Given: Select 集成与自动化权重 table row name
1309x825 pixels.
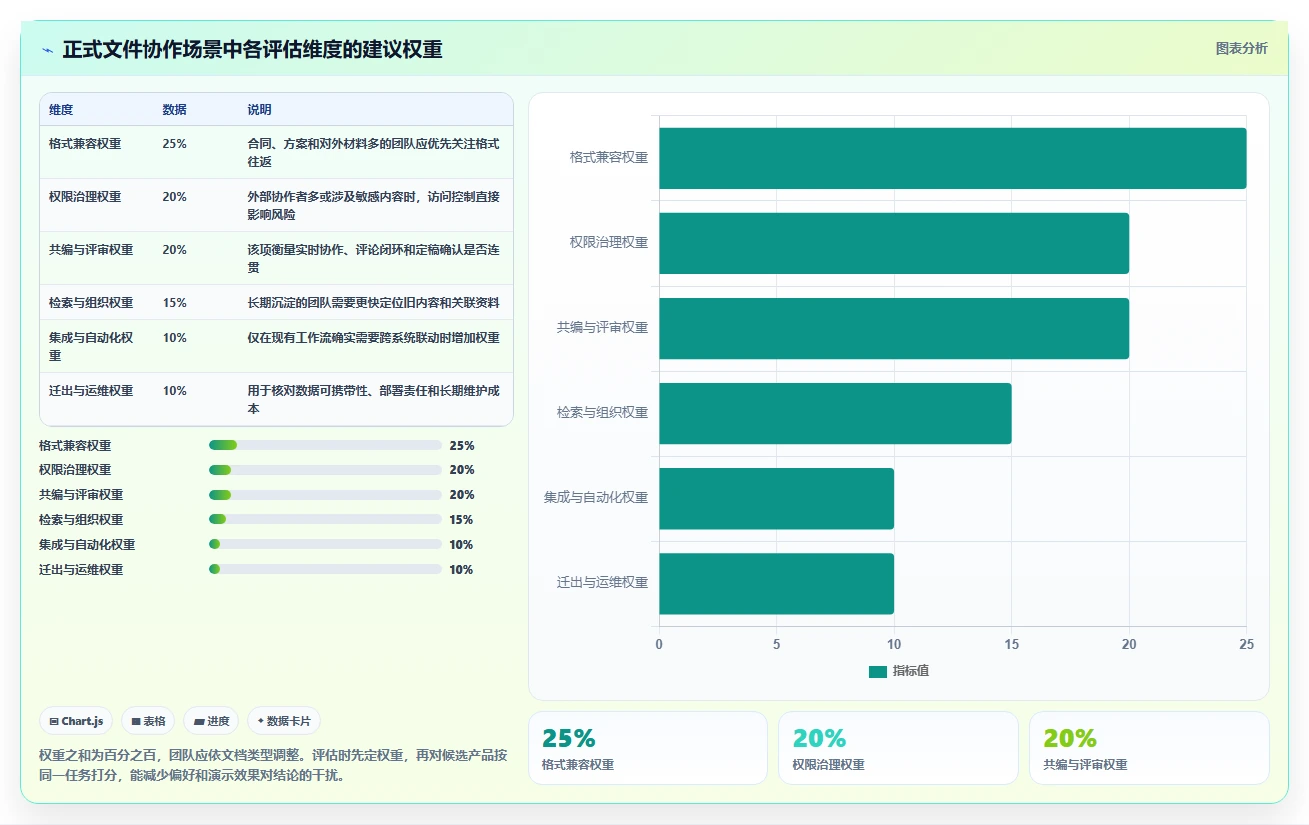Looking at the screenshot, I should (91, 347).
